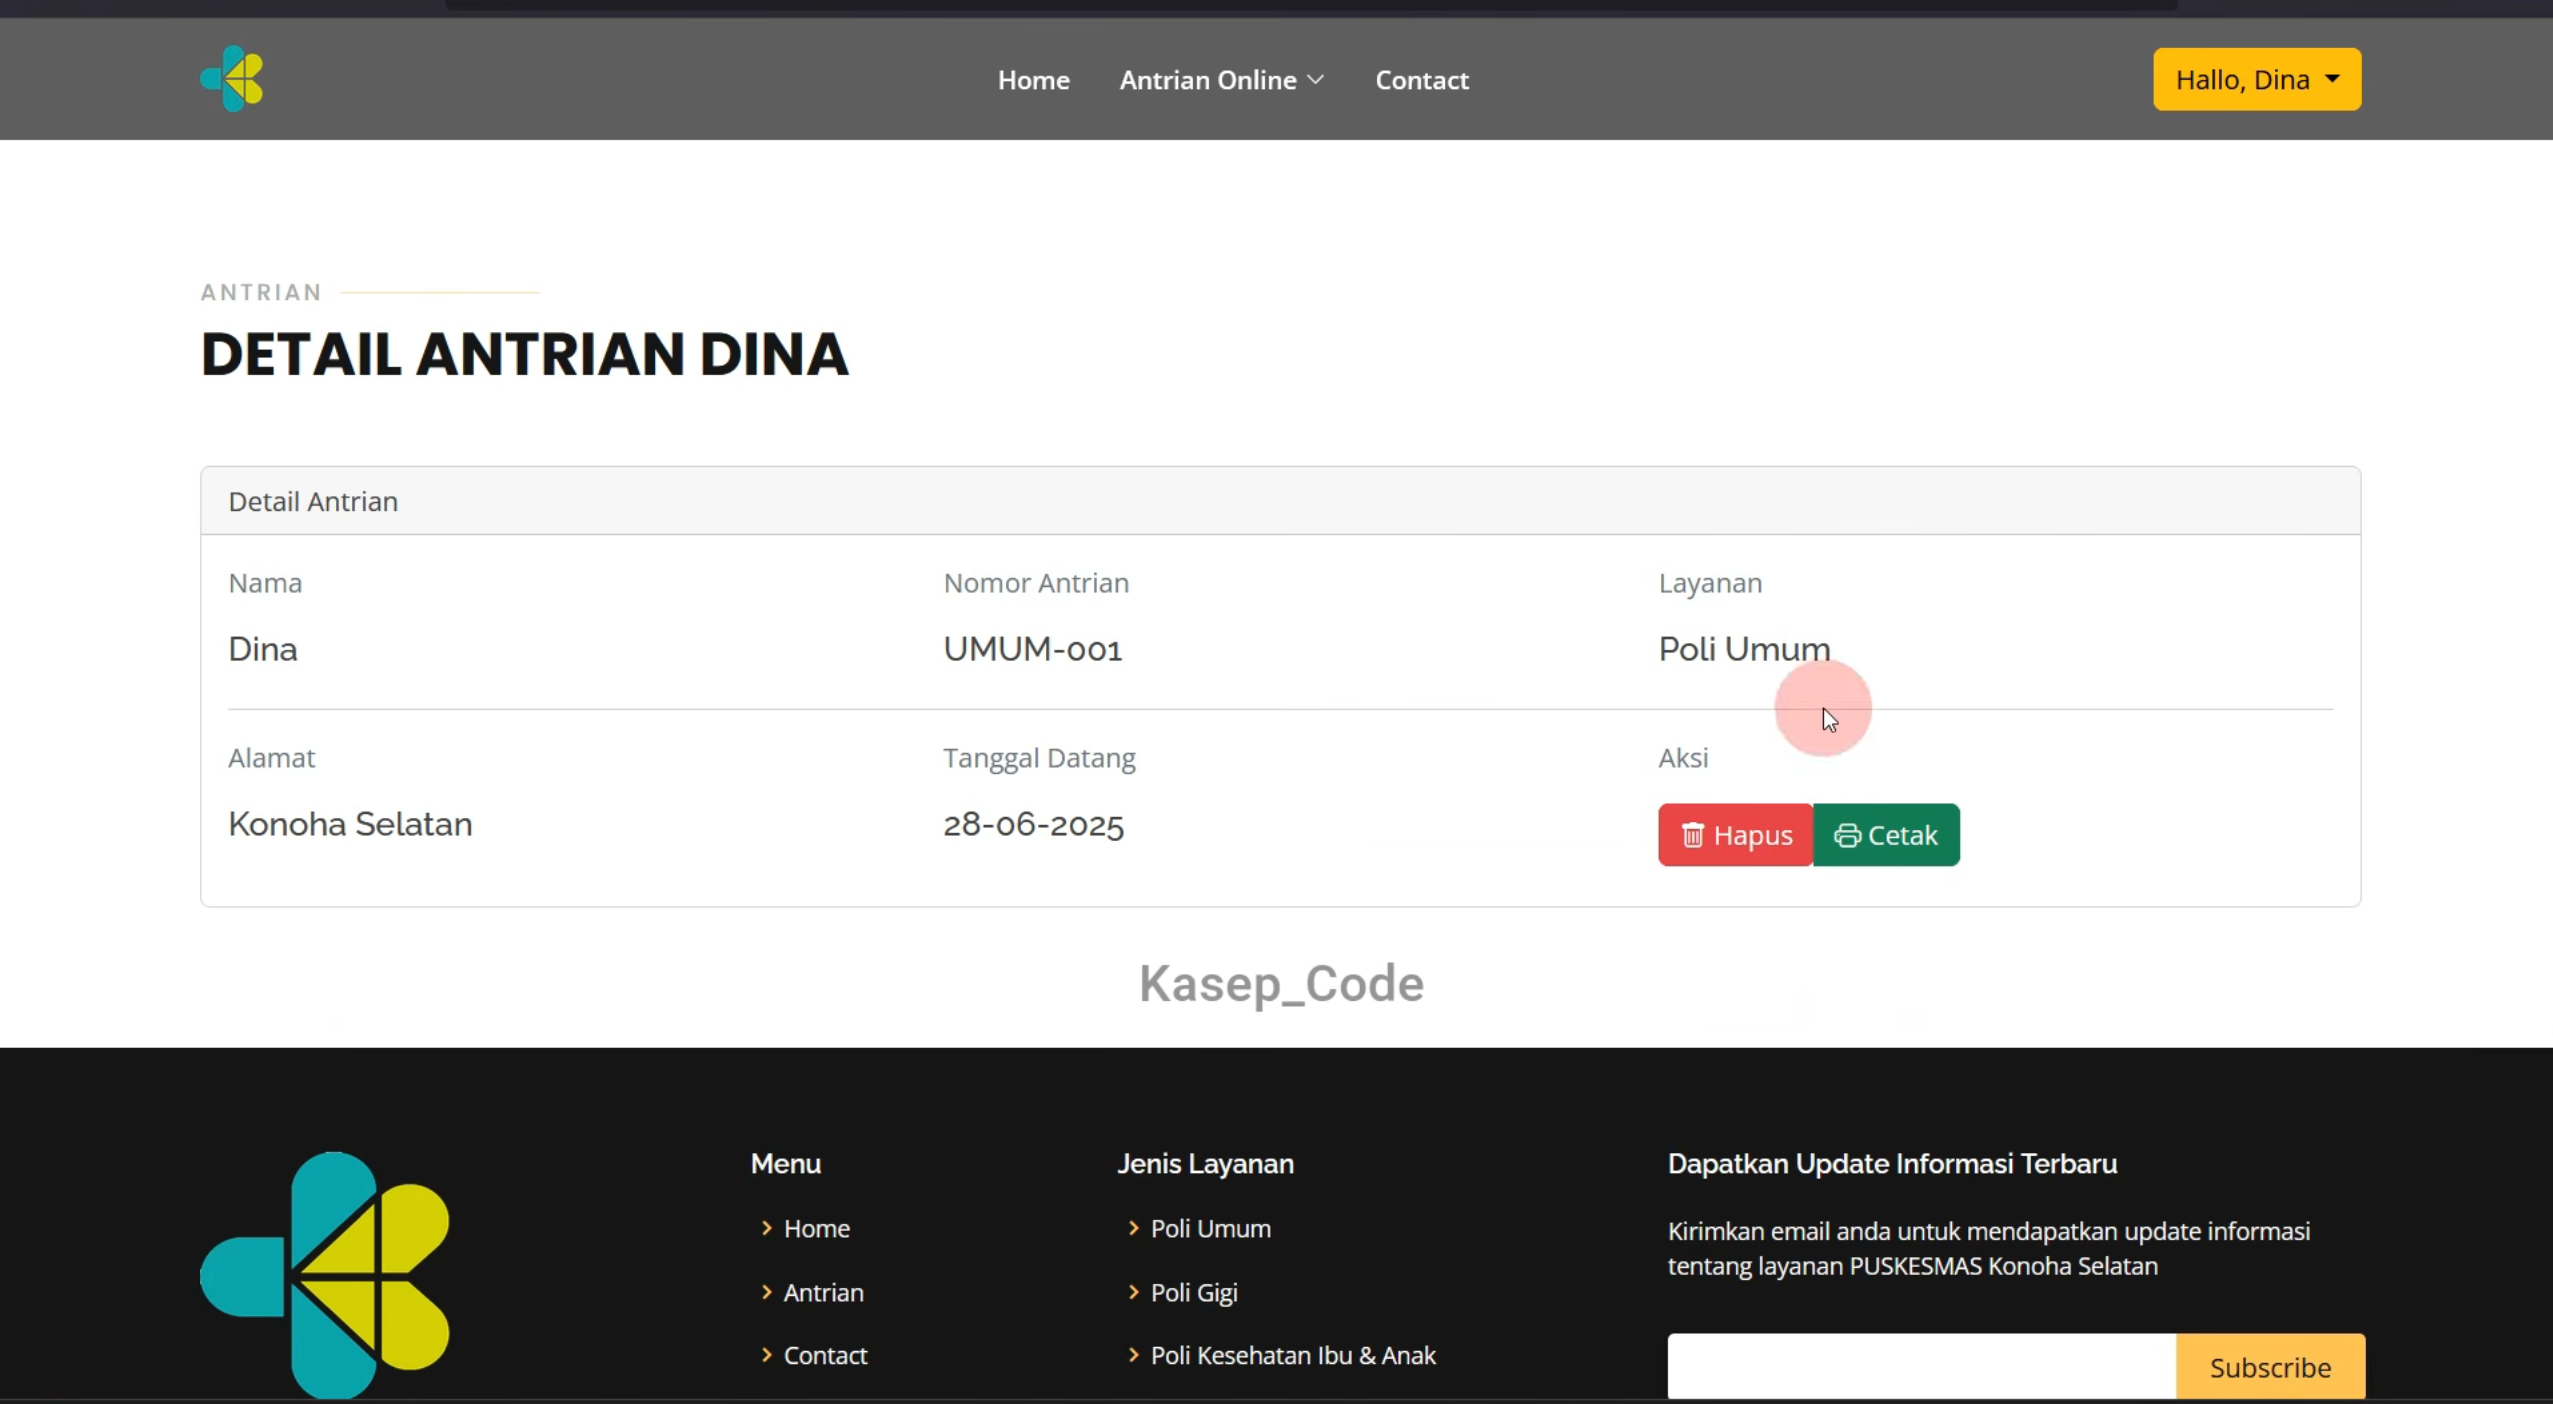Expand the Antrian Online menu

(x=1222, y=80)
